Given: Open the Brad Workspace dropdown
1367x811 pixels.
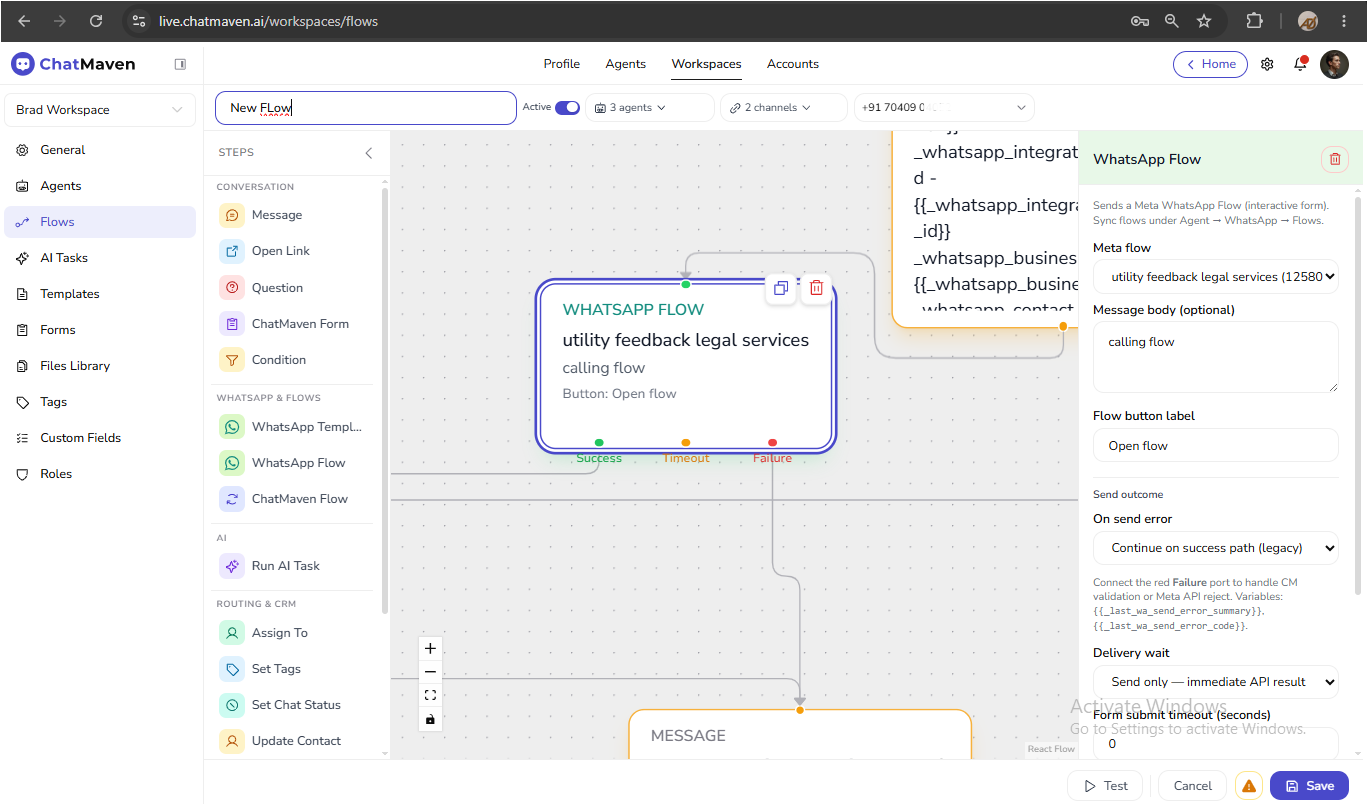Looking at the screenshot, I should (x=100, y=110).
